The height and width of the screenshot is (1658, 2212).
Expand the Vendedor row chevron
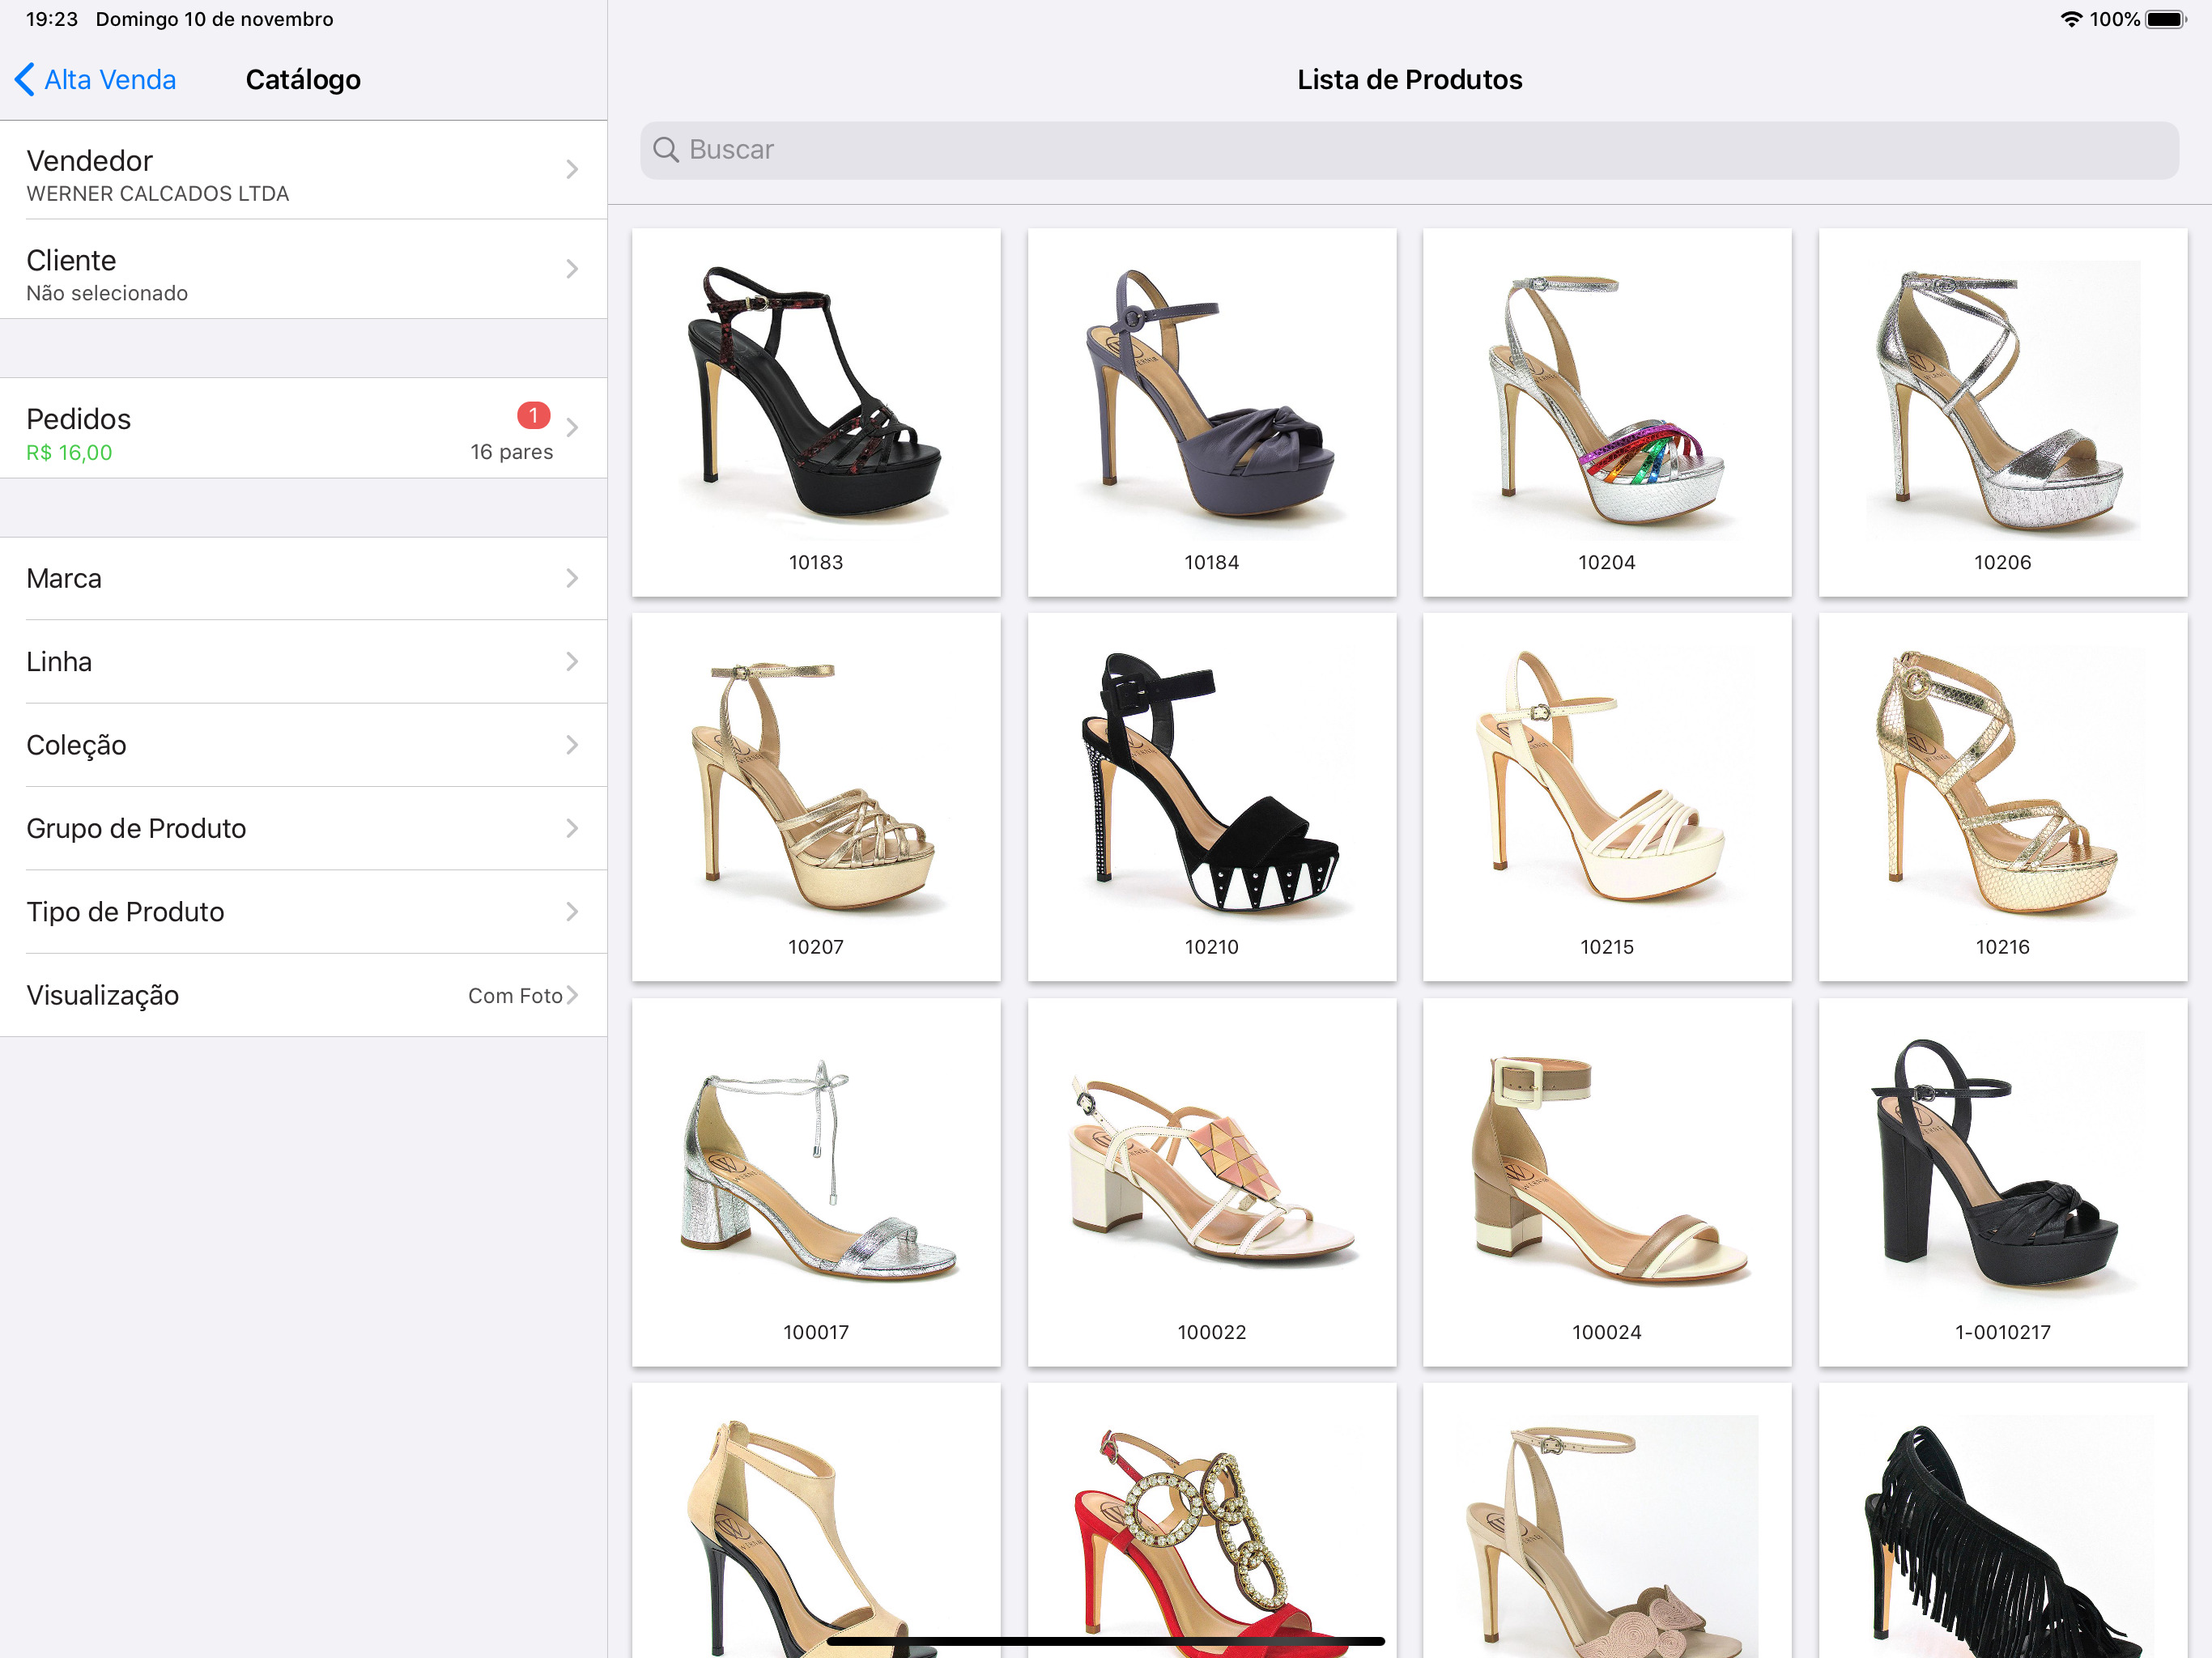(x=572, y=170)
